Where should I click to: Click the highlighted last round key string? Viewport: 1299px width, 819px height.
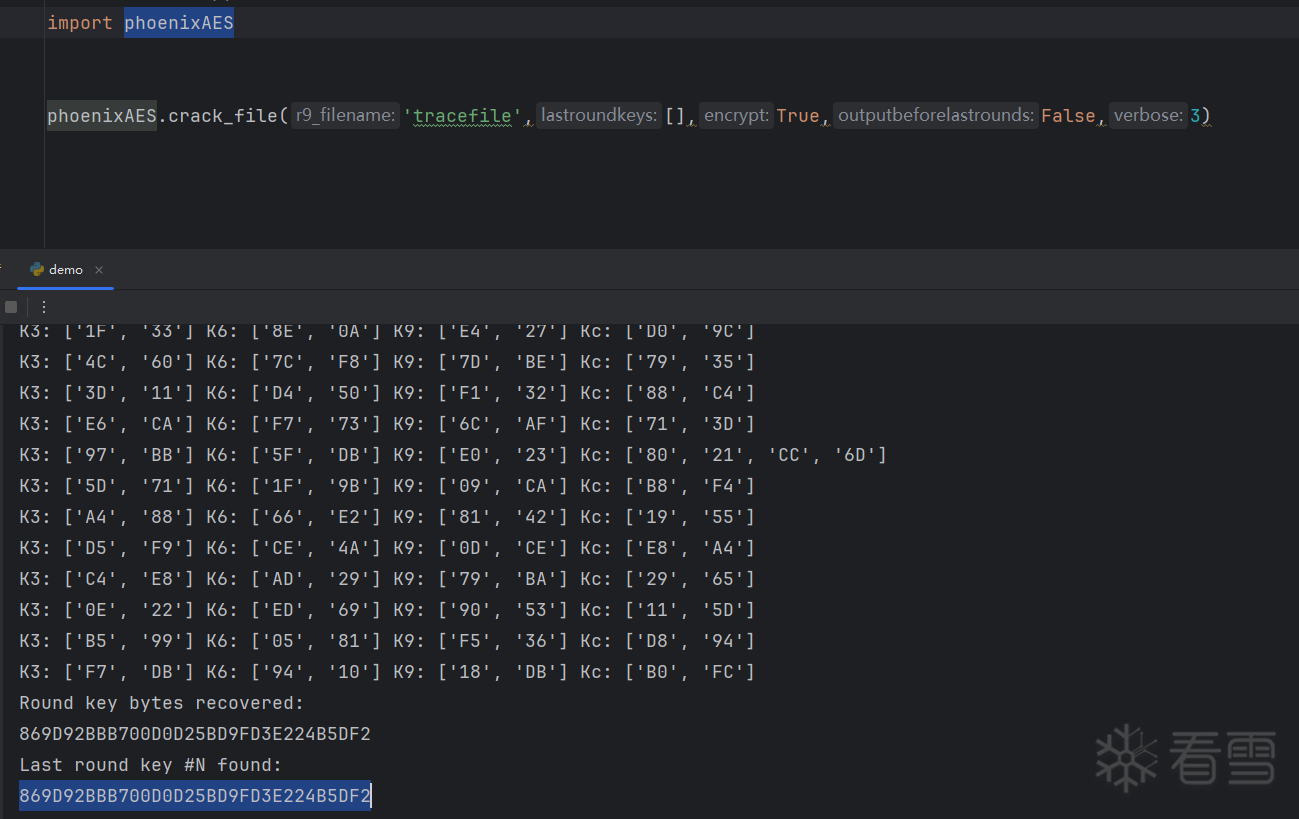click(x=195, y=796)
